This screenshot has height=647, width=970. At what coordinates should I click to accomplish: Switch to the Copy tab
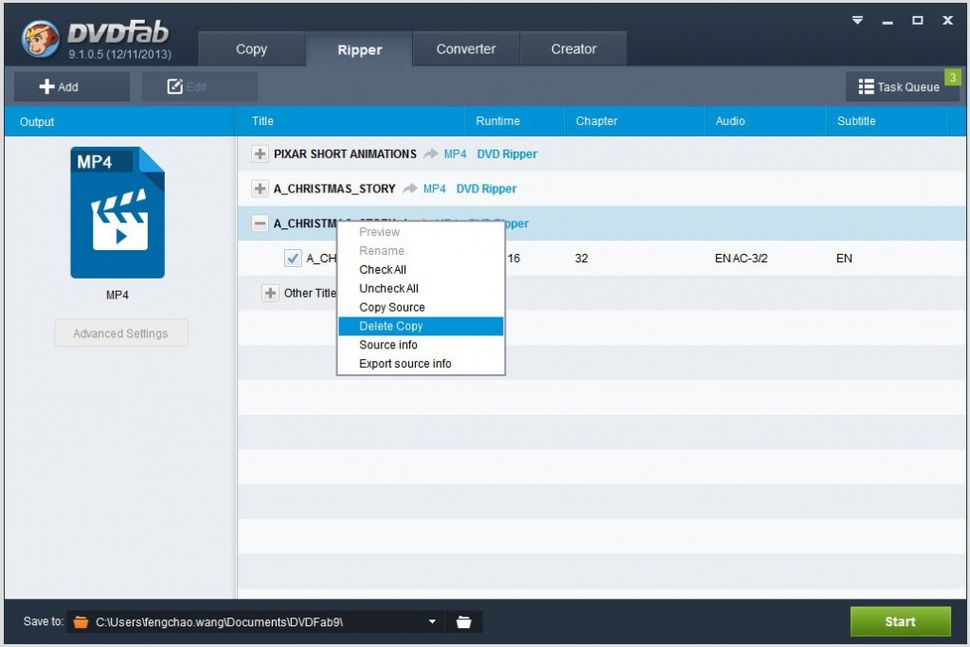251,49
